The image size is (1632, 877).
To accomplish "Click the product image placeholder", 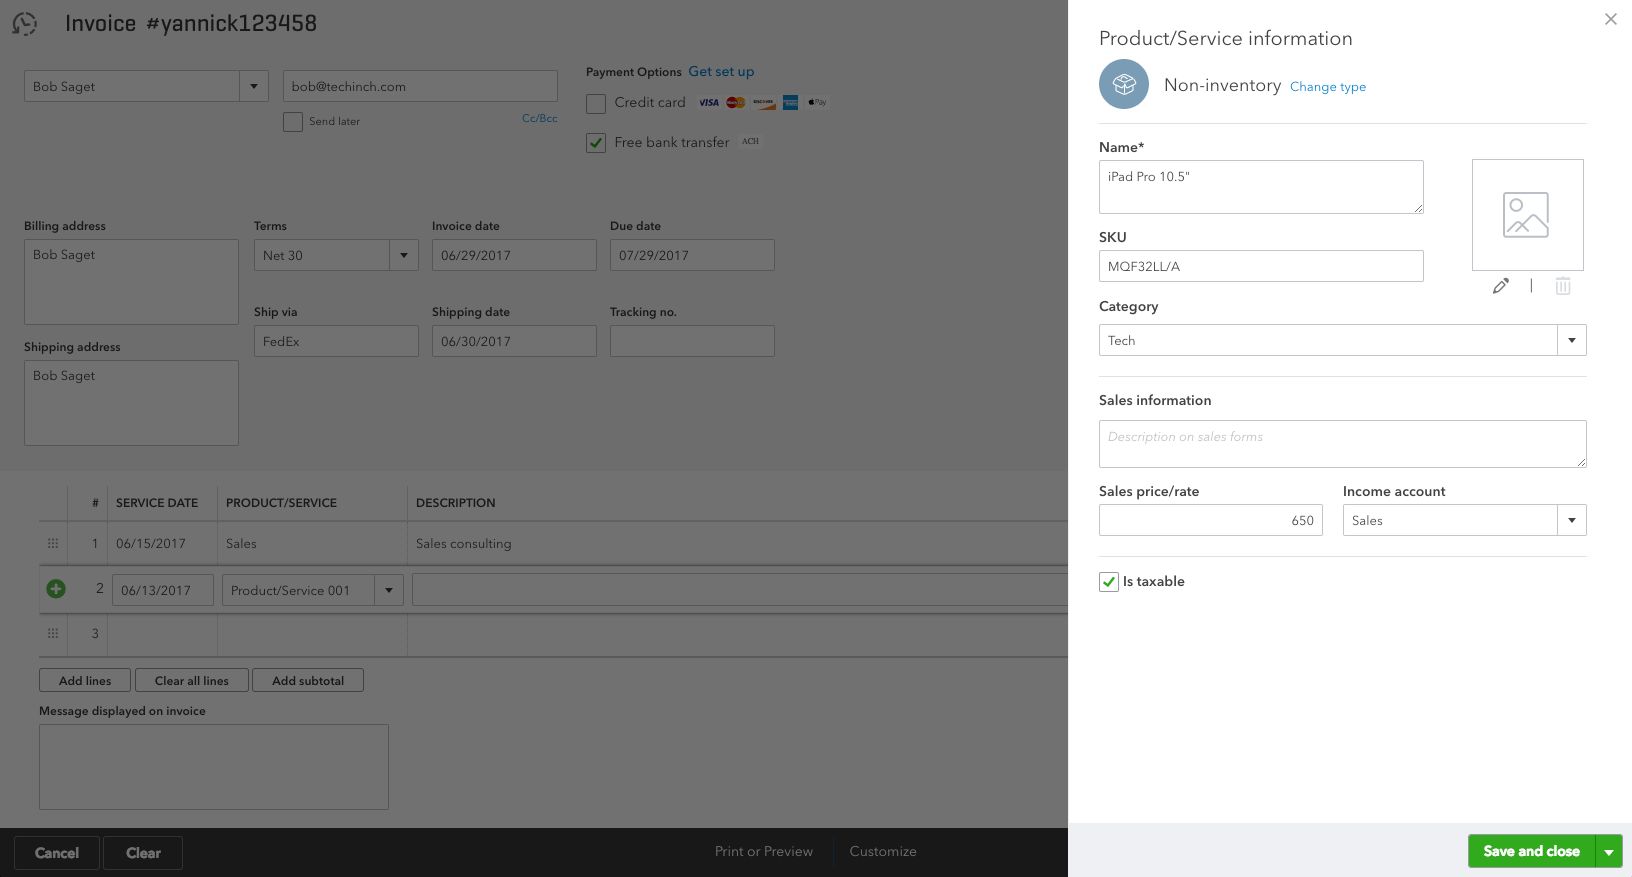I will pyautogui.click(x=1527, y=215).
